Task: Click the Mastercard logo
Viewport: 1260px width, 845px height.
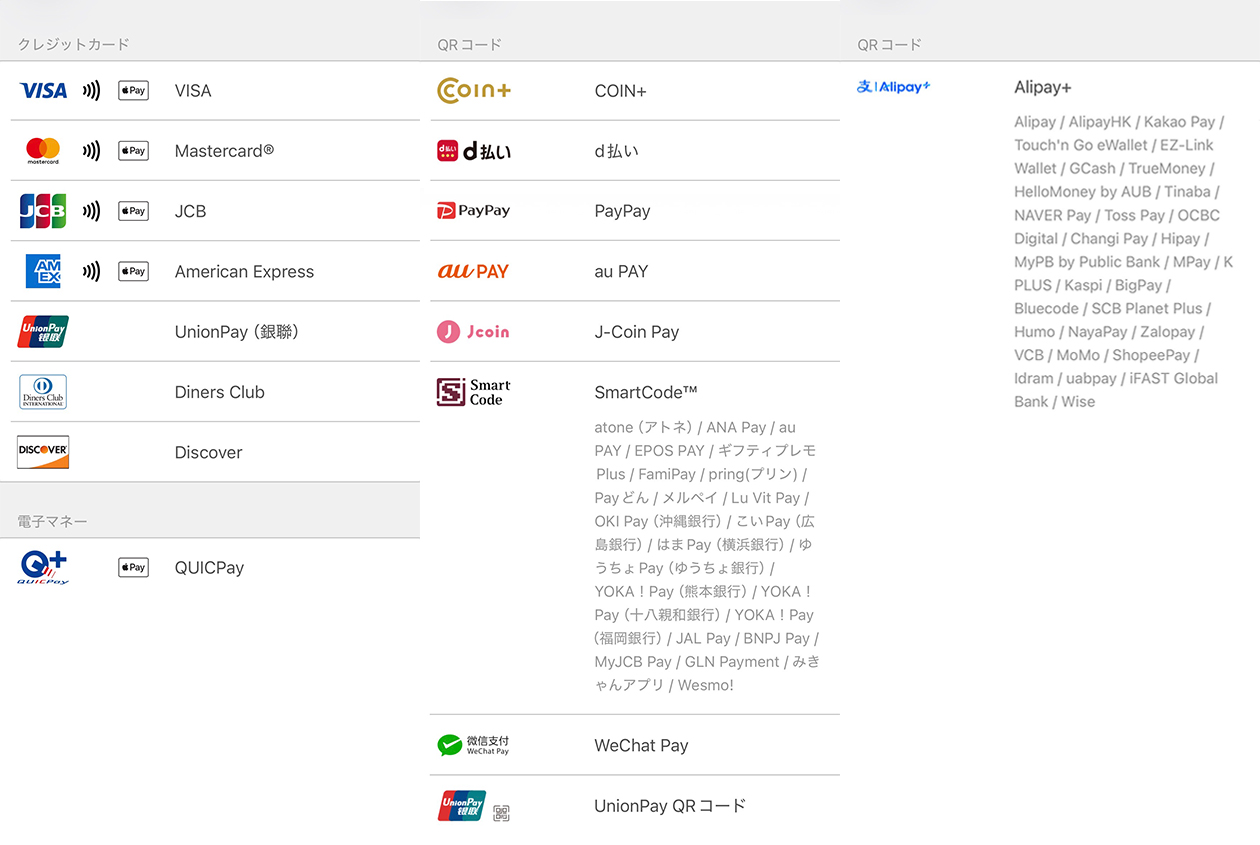Action: pos(43,151)
